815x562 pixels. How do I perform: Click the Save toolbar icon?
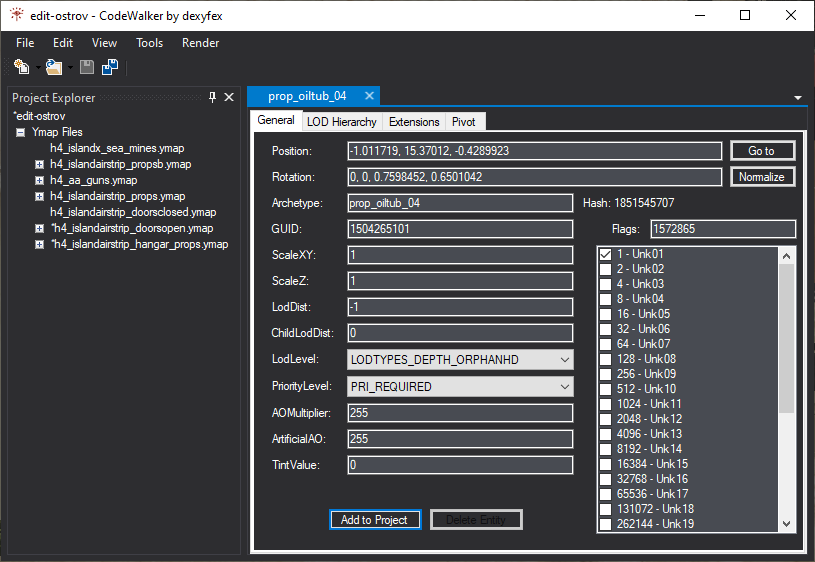[87, 67]
